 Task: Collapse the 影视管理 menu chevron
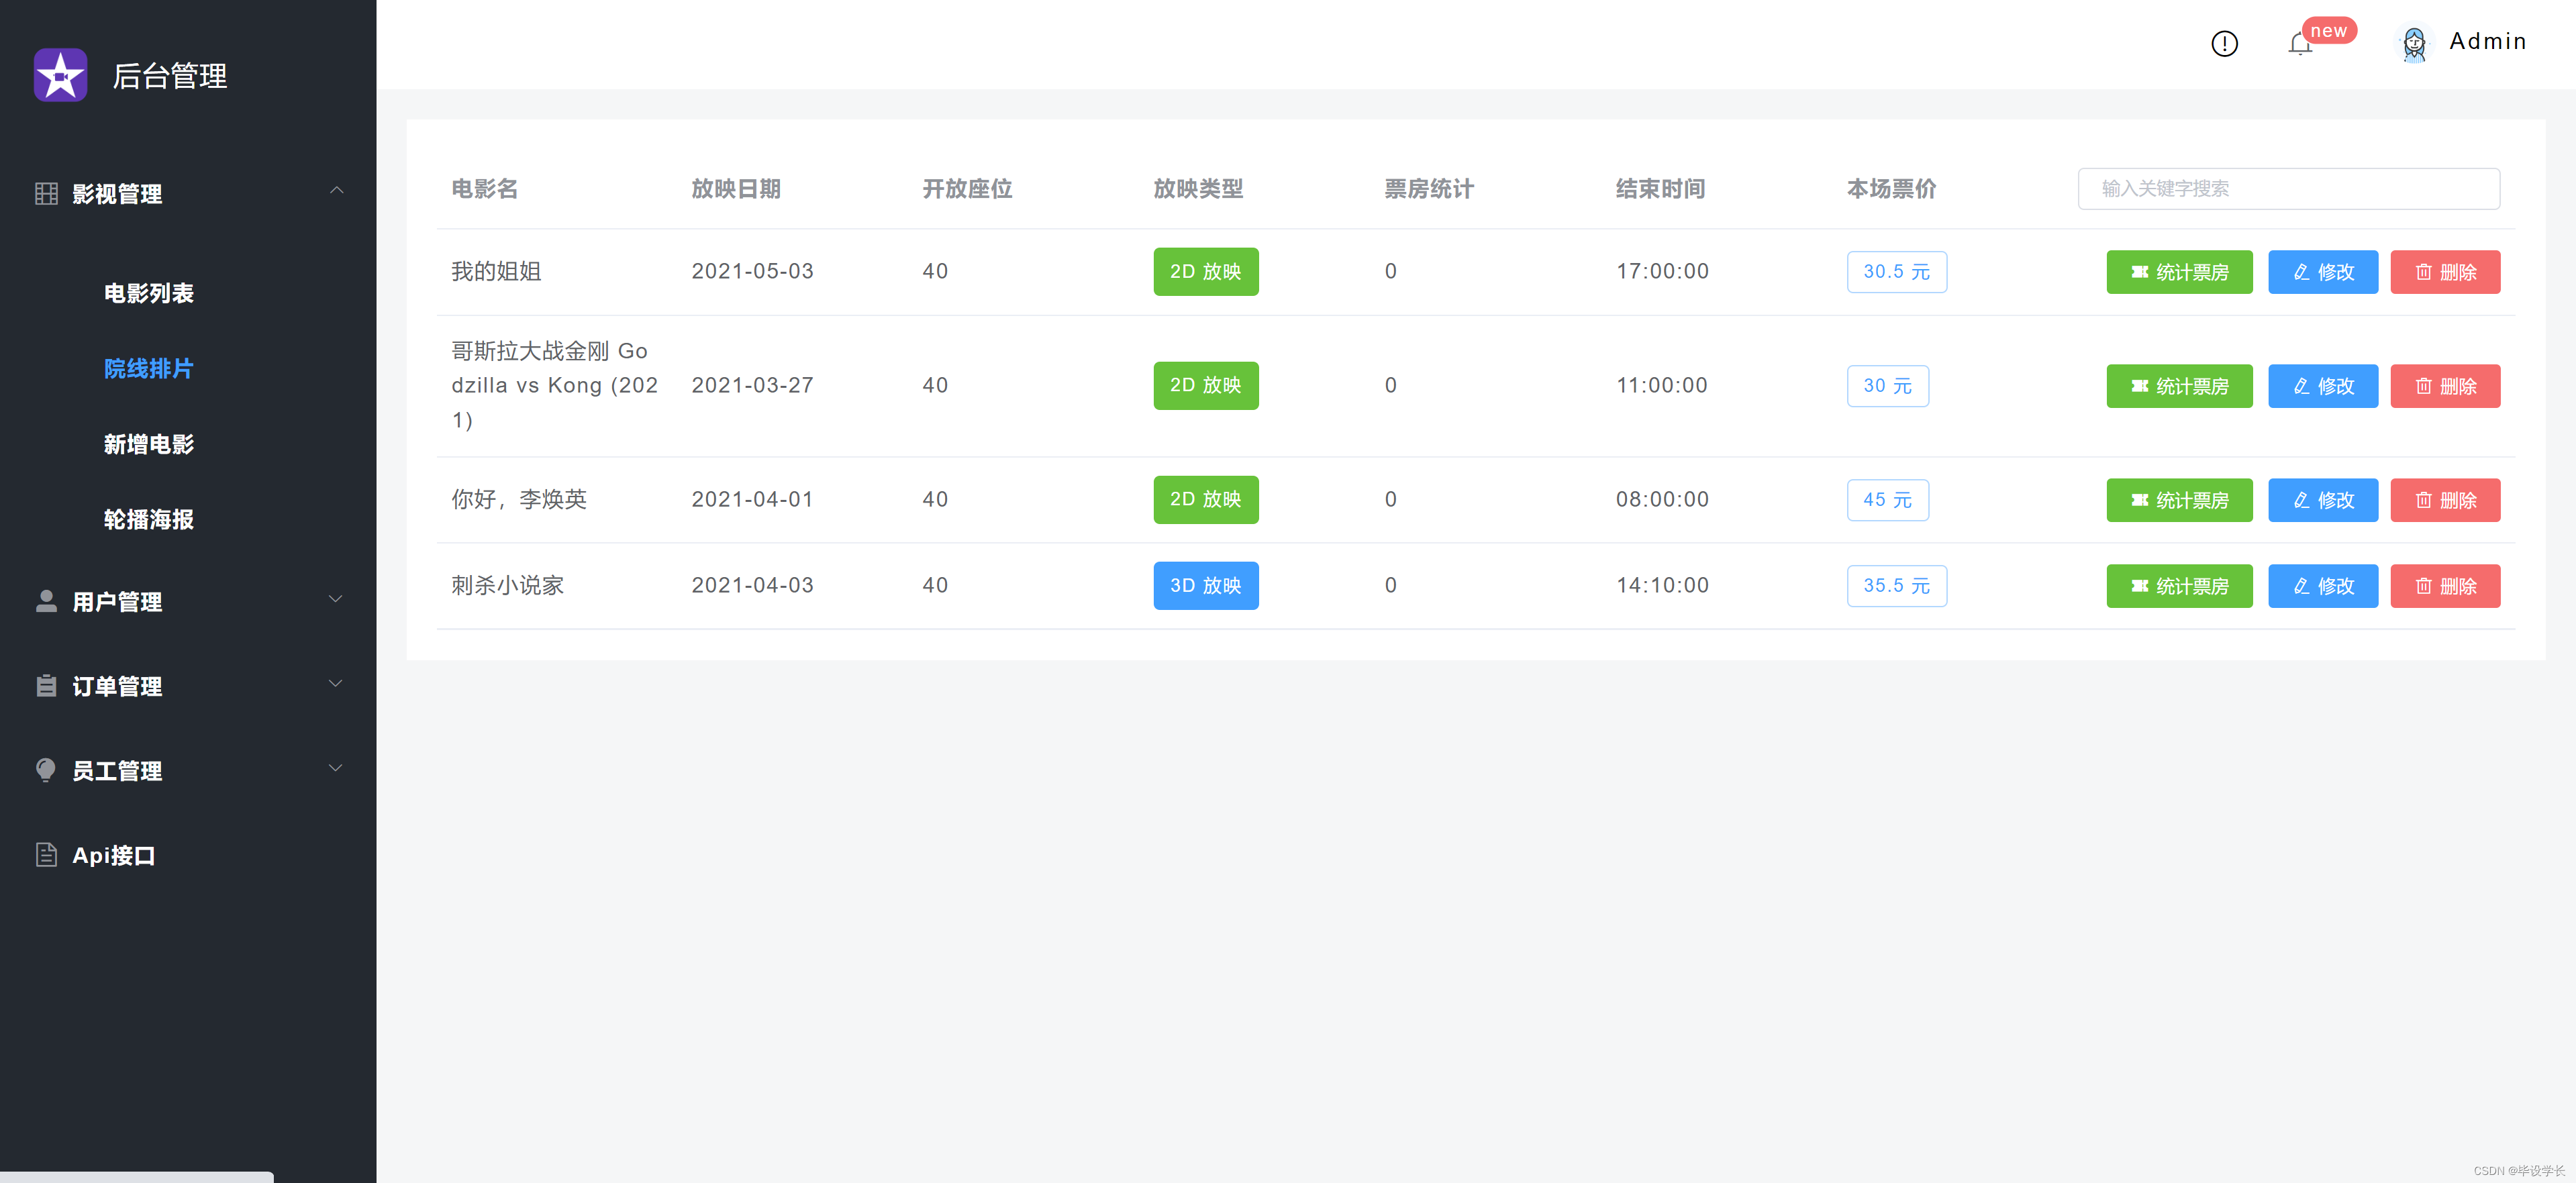(x=336, y=190)
